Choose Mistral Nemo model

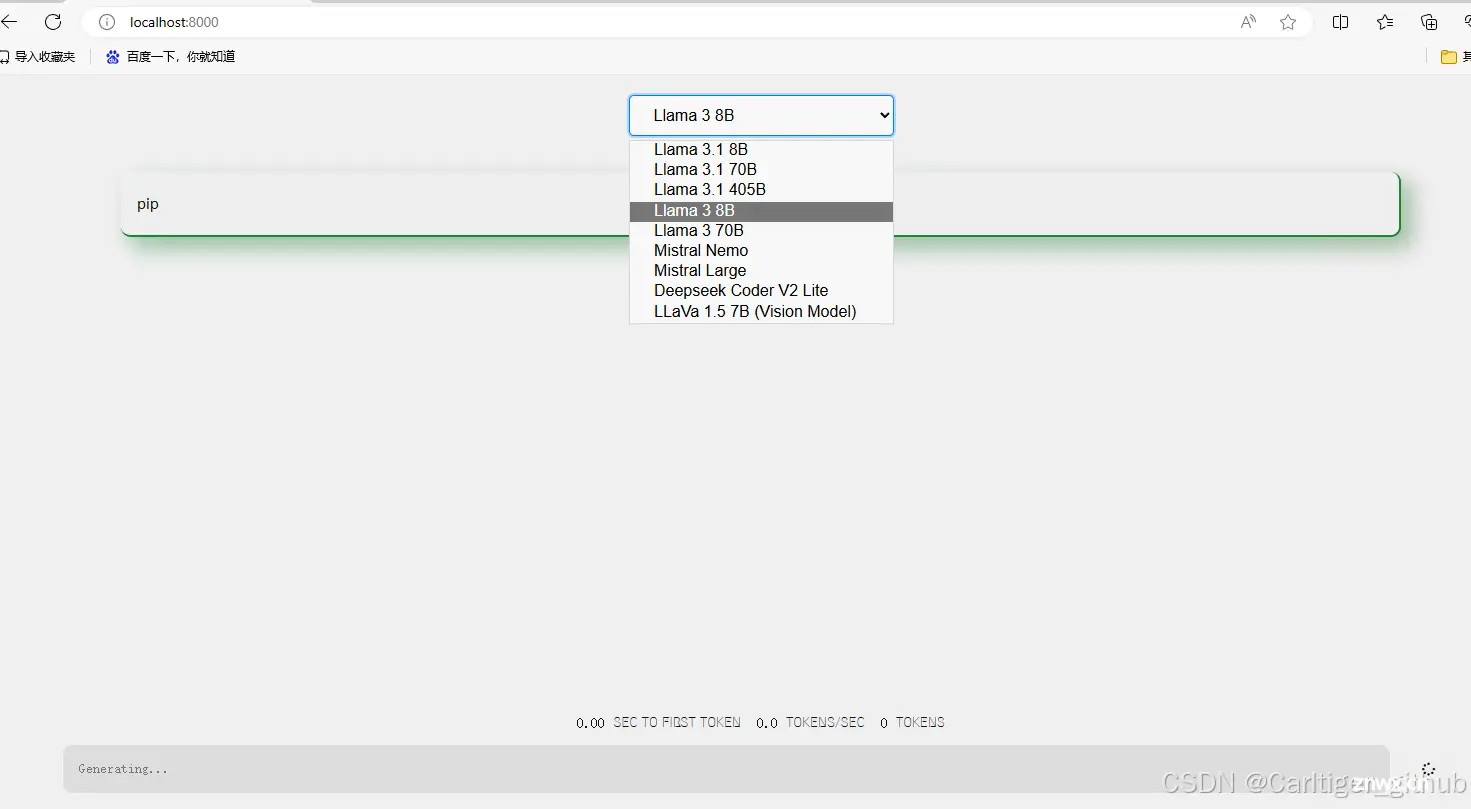tap(761, 250)
